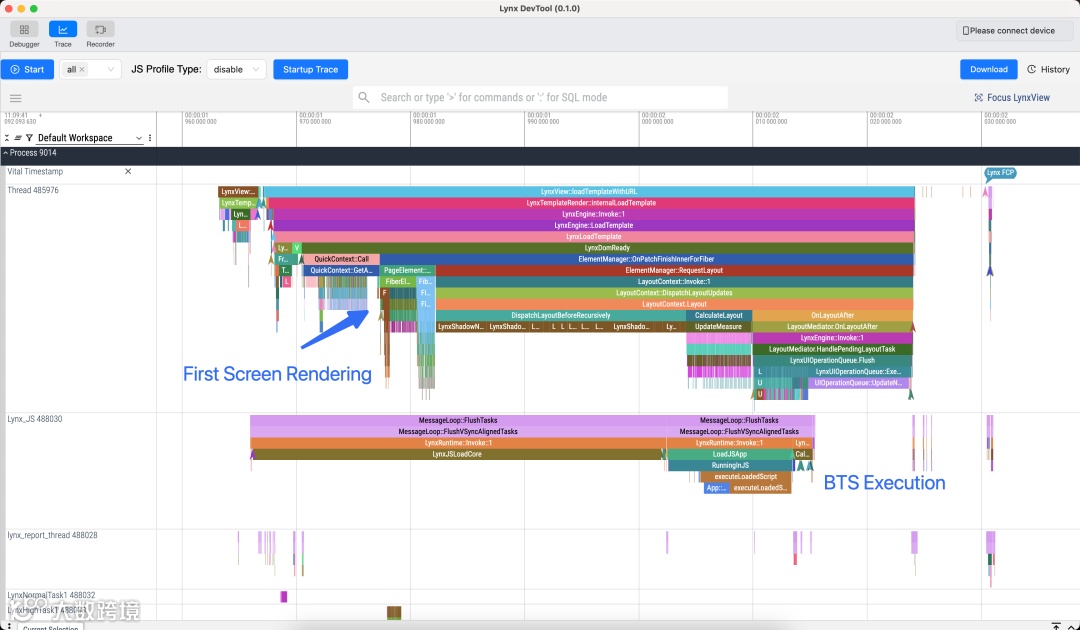
Task: Select Lynx_JS 488030 track label
Action: [x=35, y=419]
